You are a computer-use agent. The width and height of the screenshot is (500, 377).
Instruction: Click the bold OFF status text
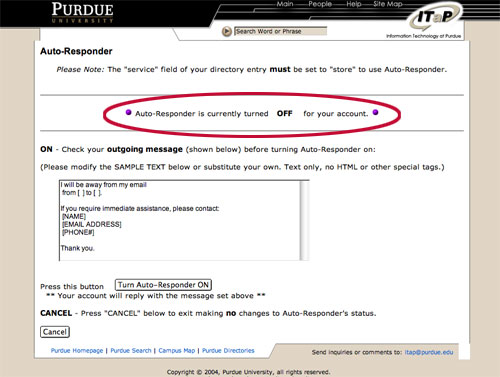tap(285, 114)
